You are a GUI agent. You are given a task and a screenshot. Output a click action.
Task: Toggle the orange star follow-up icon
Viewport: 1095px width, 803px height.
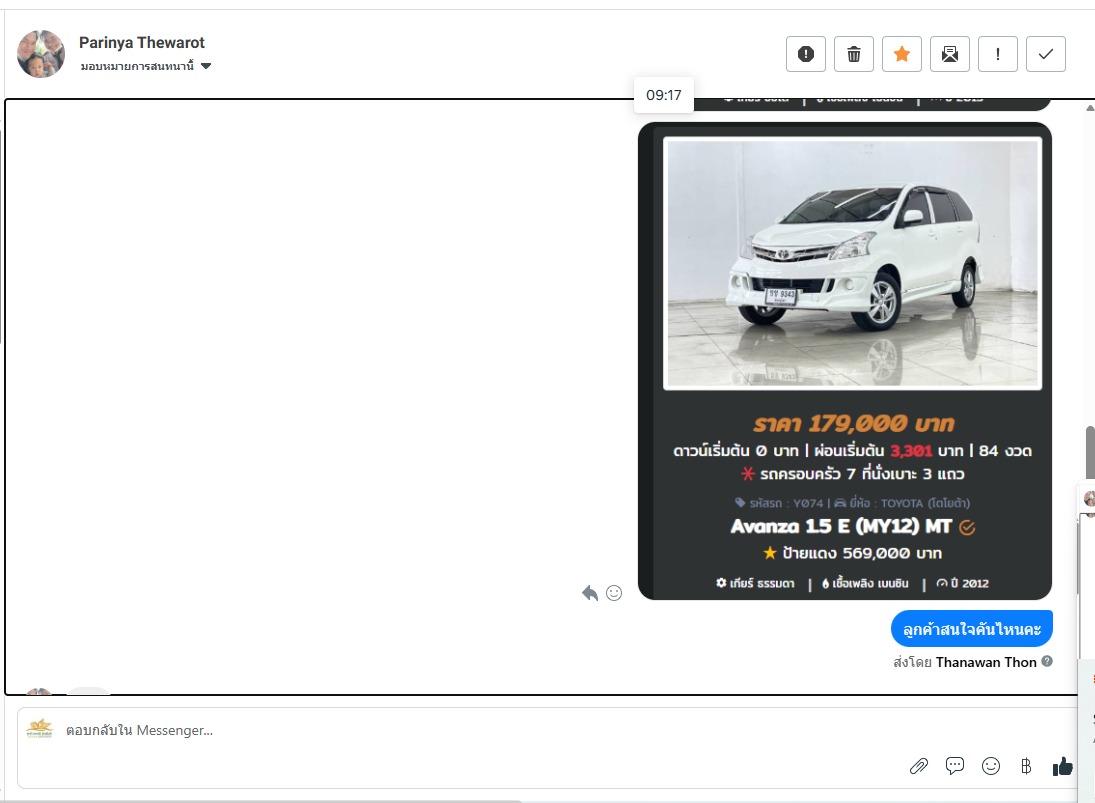pyautogui.click(x=902, y=54)
